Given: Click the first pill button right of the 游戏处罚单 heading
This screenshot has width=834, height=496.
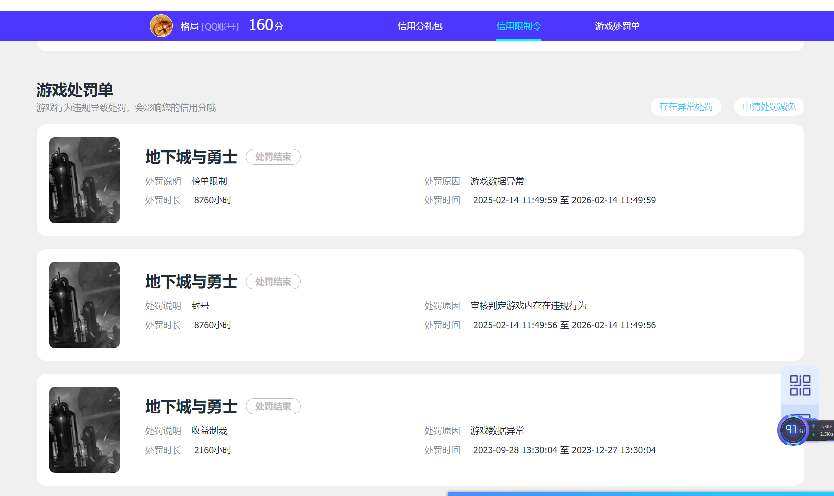Looking at the screenshot, I should coord(686,107).
